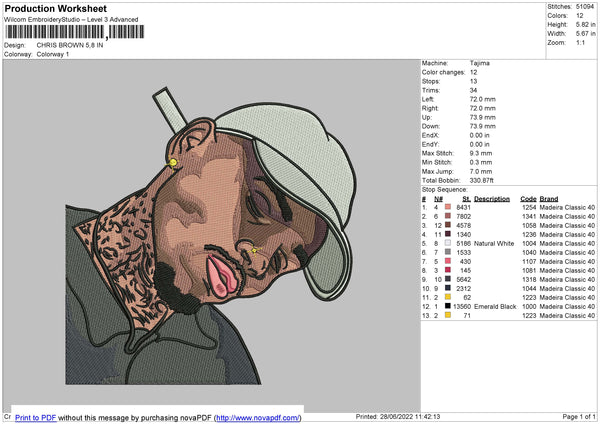This screenshot has width=600, height=424.
Task: Select the gray swatch beside 1533 stitches
Action: click(448, 252)
